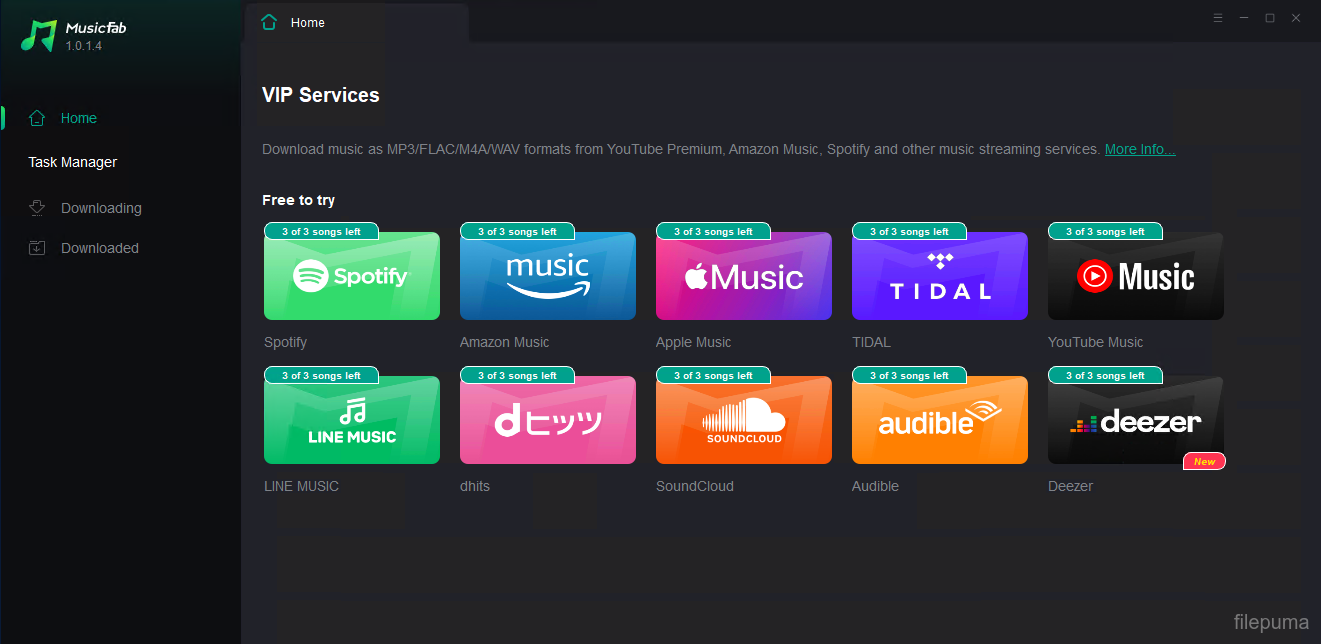Choose the SoundCloud service tile
1321x644 pixels.
[x=743, y=421]
